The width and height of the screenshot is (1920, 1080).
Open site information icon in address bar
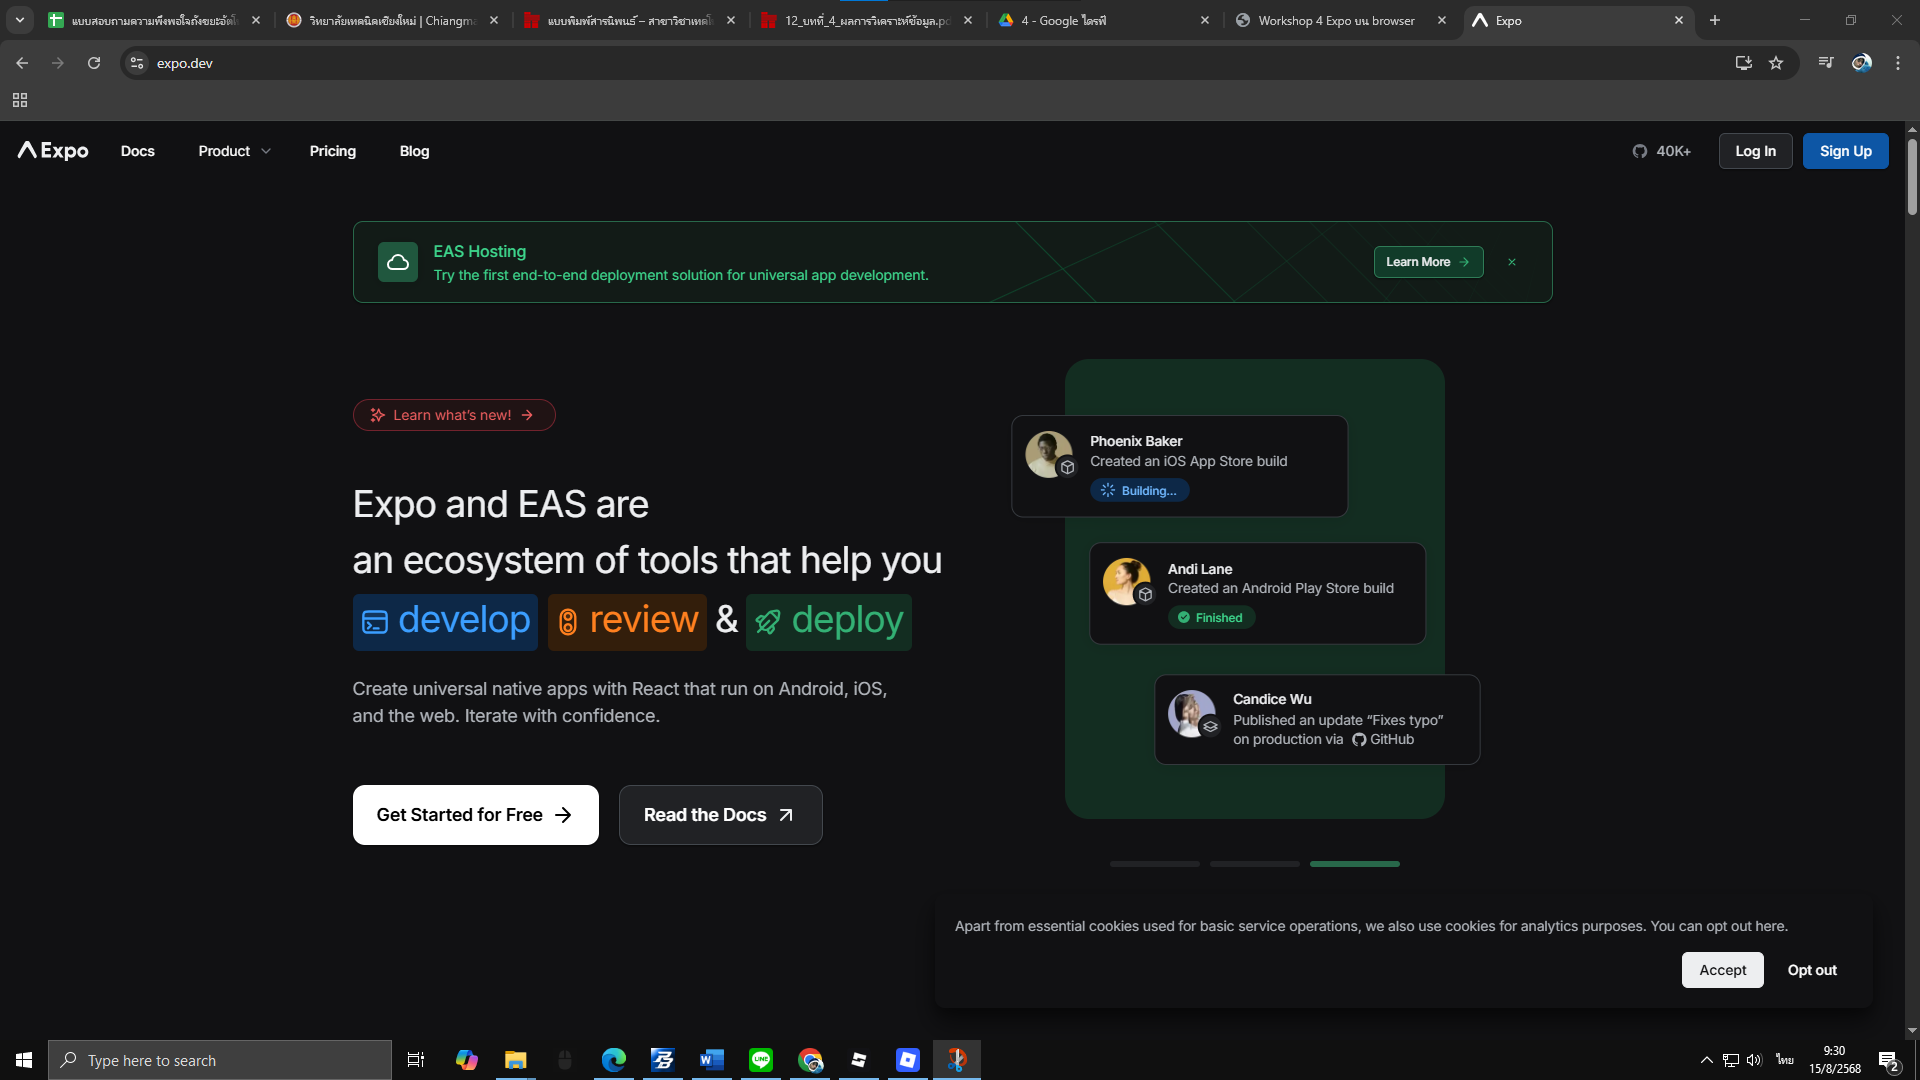tap(137, 63)
